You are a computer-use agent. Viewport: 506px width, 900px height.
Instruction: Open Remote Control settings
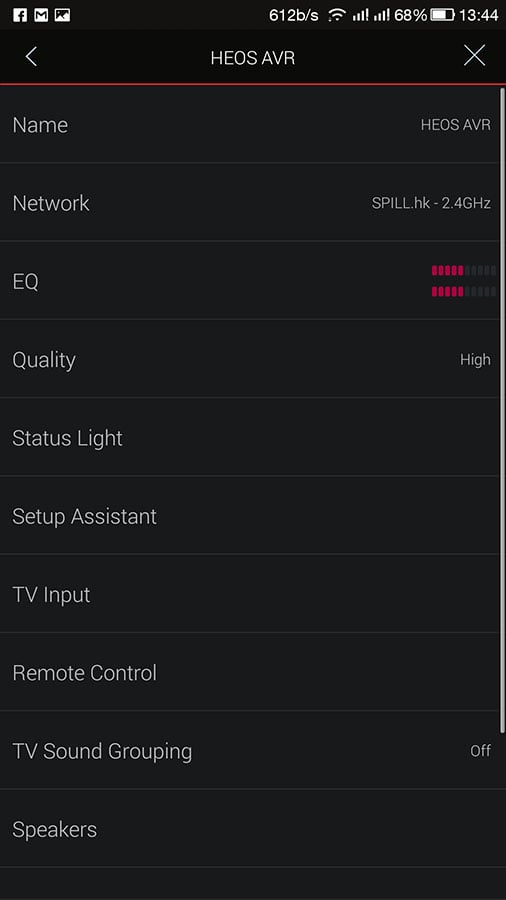pos(250,672)
